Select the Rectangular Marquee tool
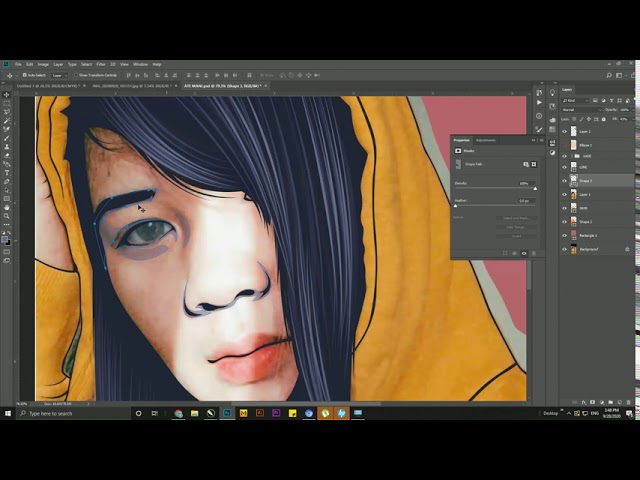 pyautogui.click(x=7, y=104)
